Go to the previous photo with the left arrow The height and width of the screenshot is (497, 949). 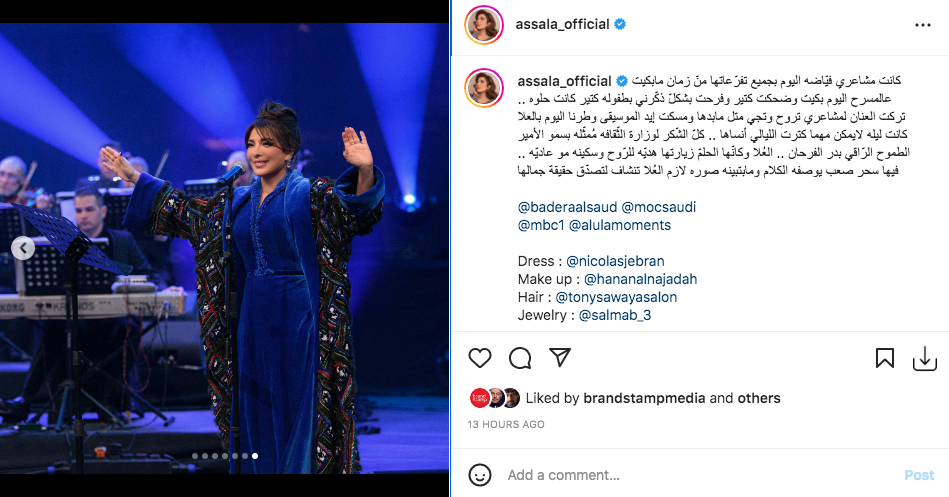click(23, 248)
